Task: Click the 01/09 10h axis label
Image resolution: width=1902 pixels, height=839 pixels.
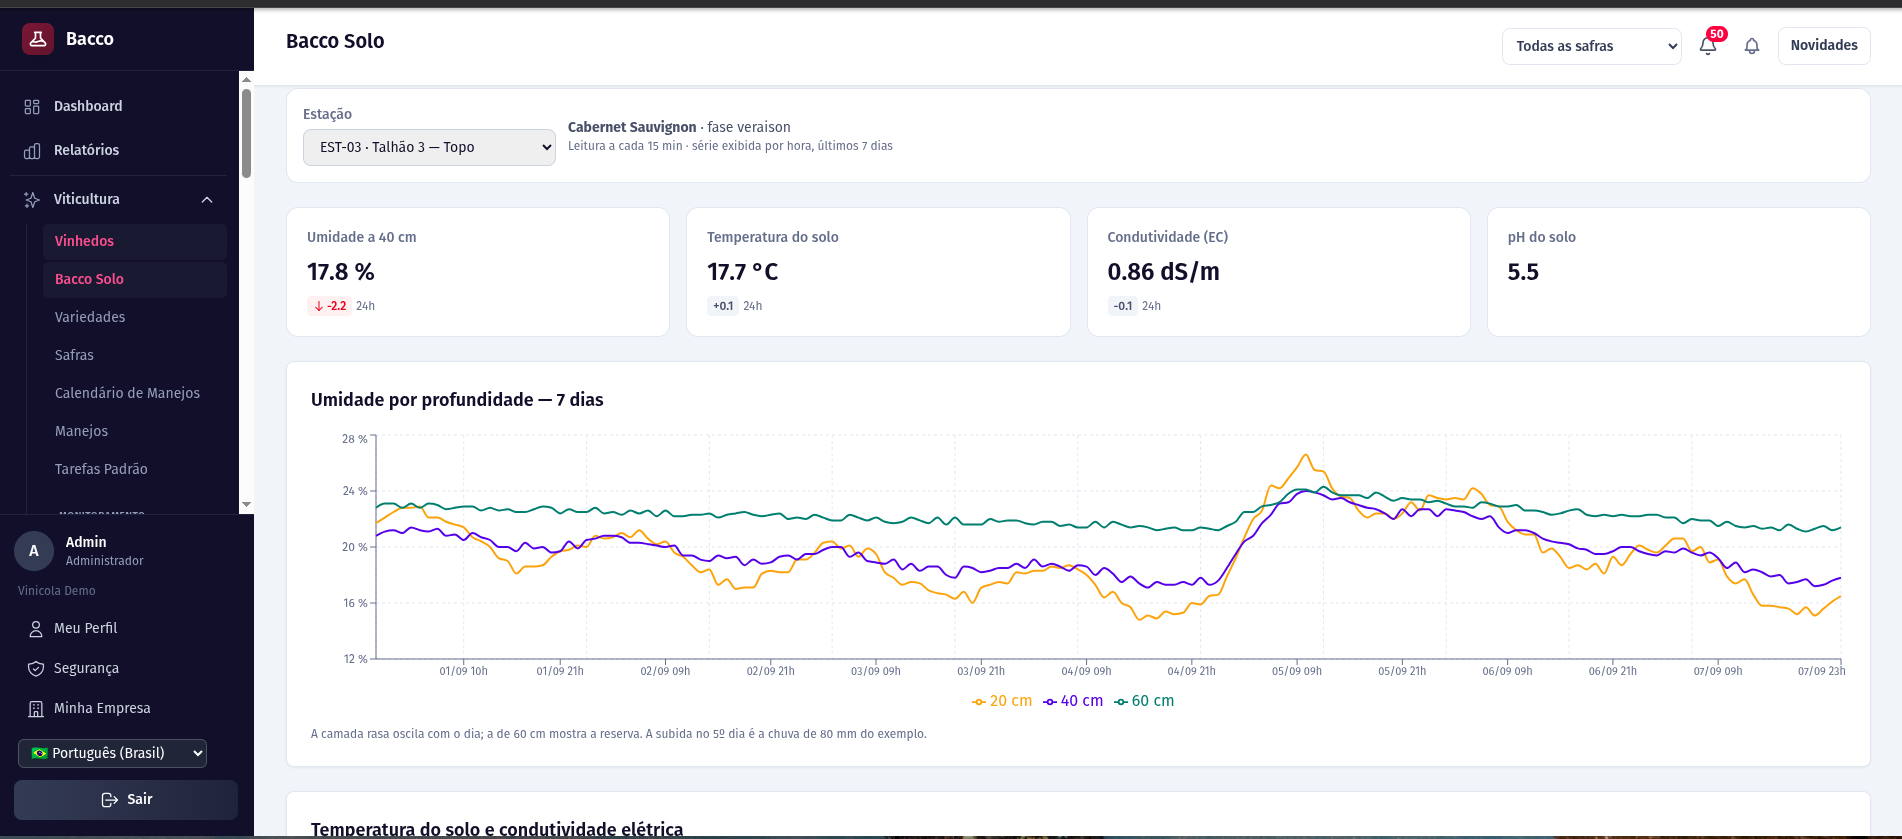Action: [464, 671]
